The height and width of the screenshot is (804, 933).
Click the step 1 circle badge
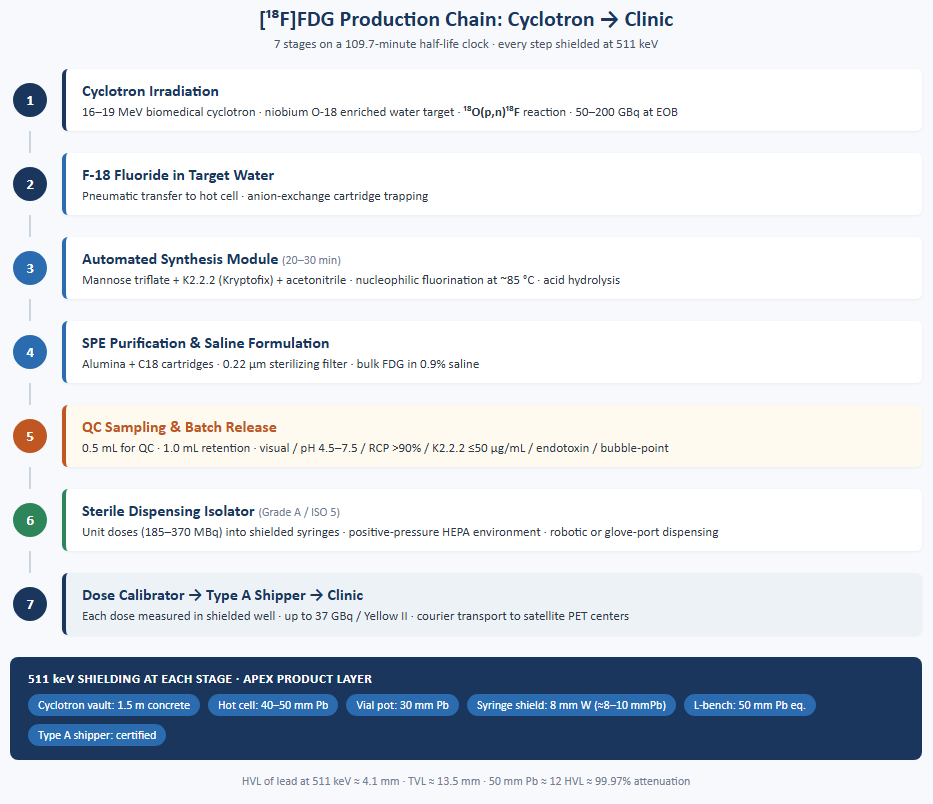click(x=30, y=100)
